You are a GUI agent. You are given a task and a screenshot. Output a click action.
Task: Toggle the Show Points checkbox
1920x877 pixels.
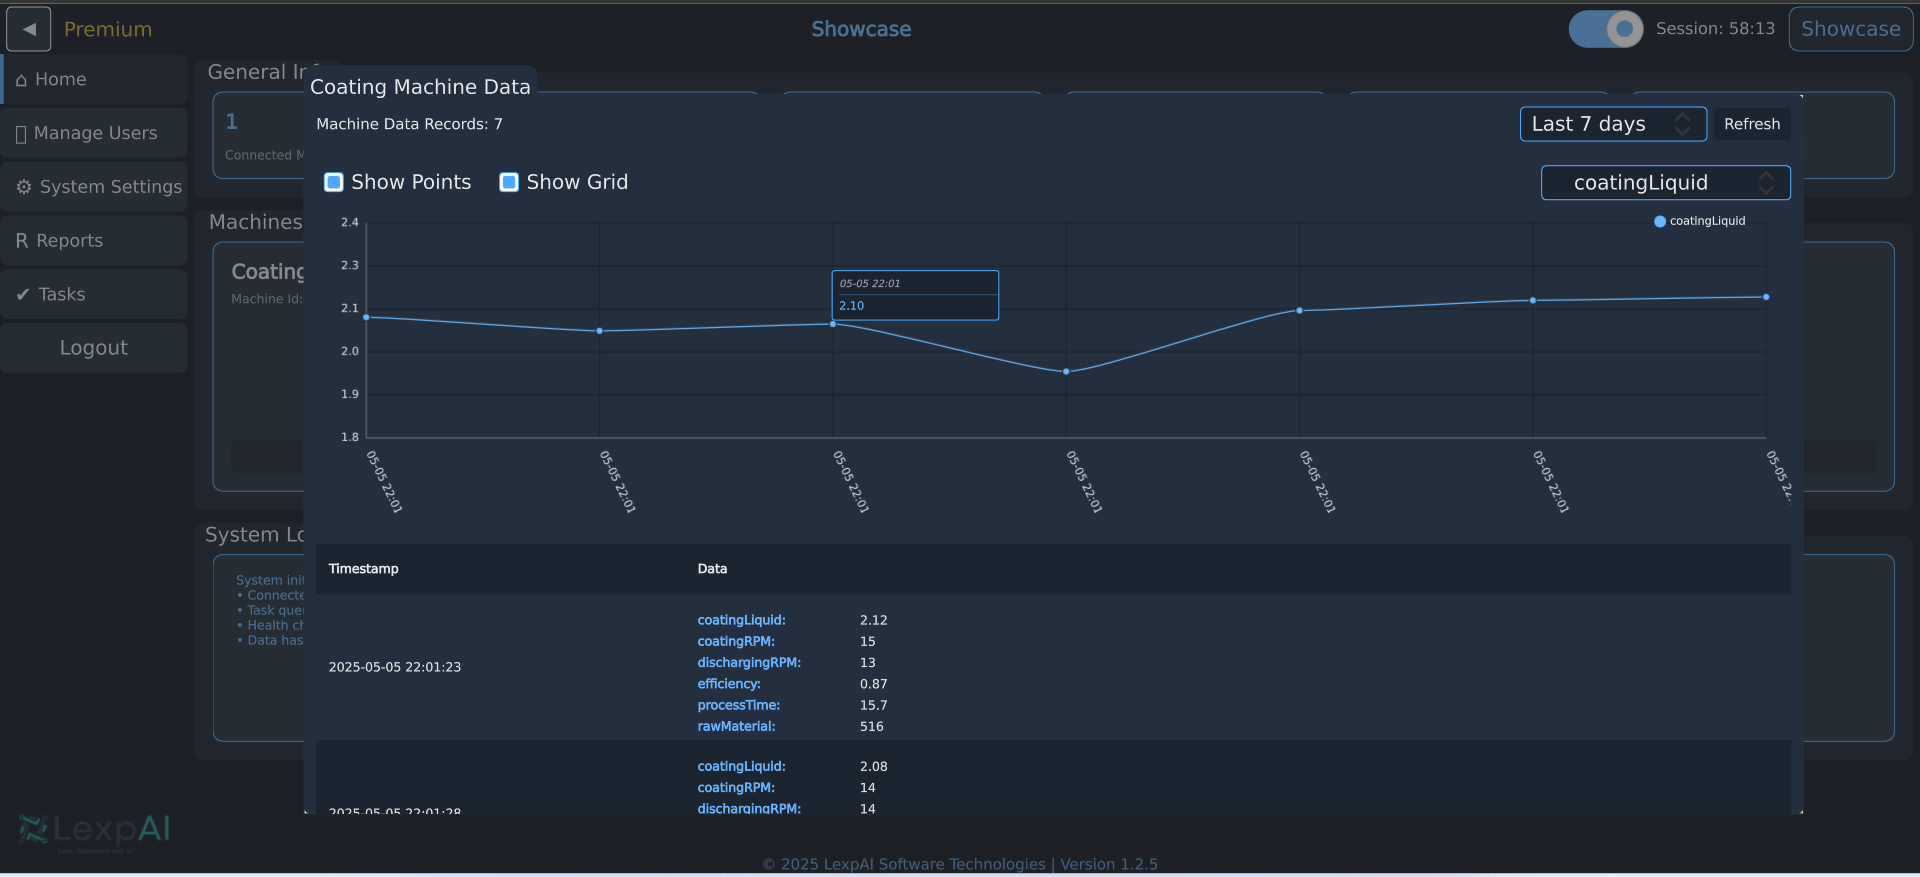point(334,182)
